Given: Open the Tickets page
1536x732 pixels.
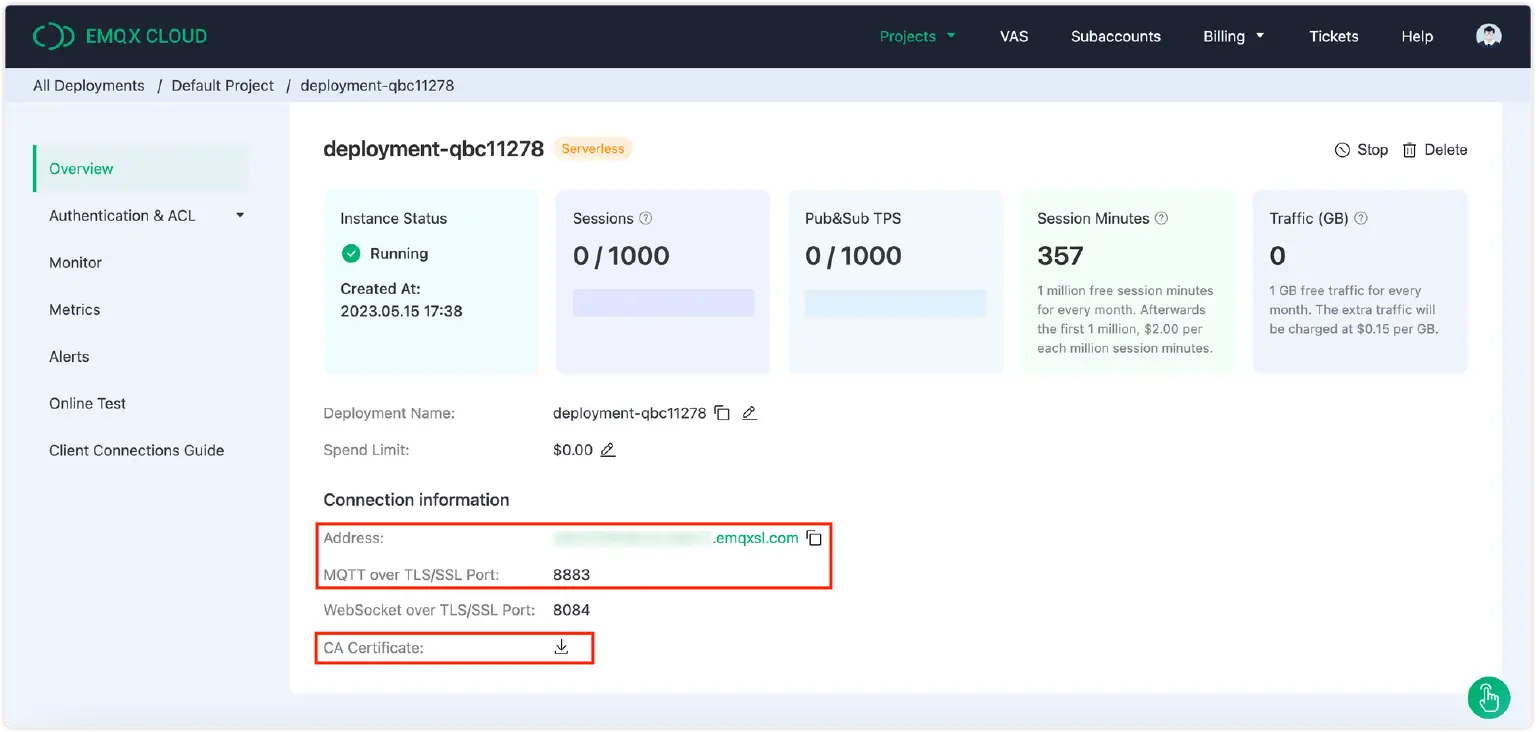Looking at the screenshot, I should tap(1333, 35).
